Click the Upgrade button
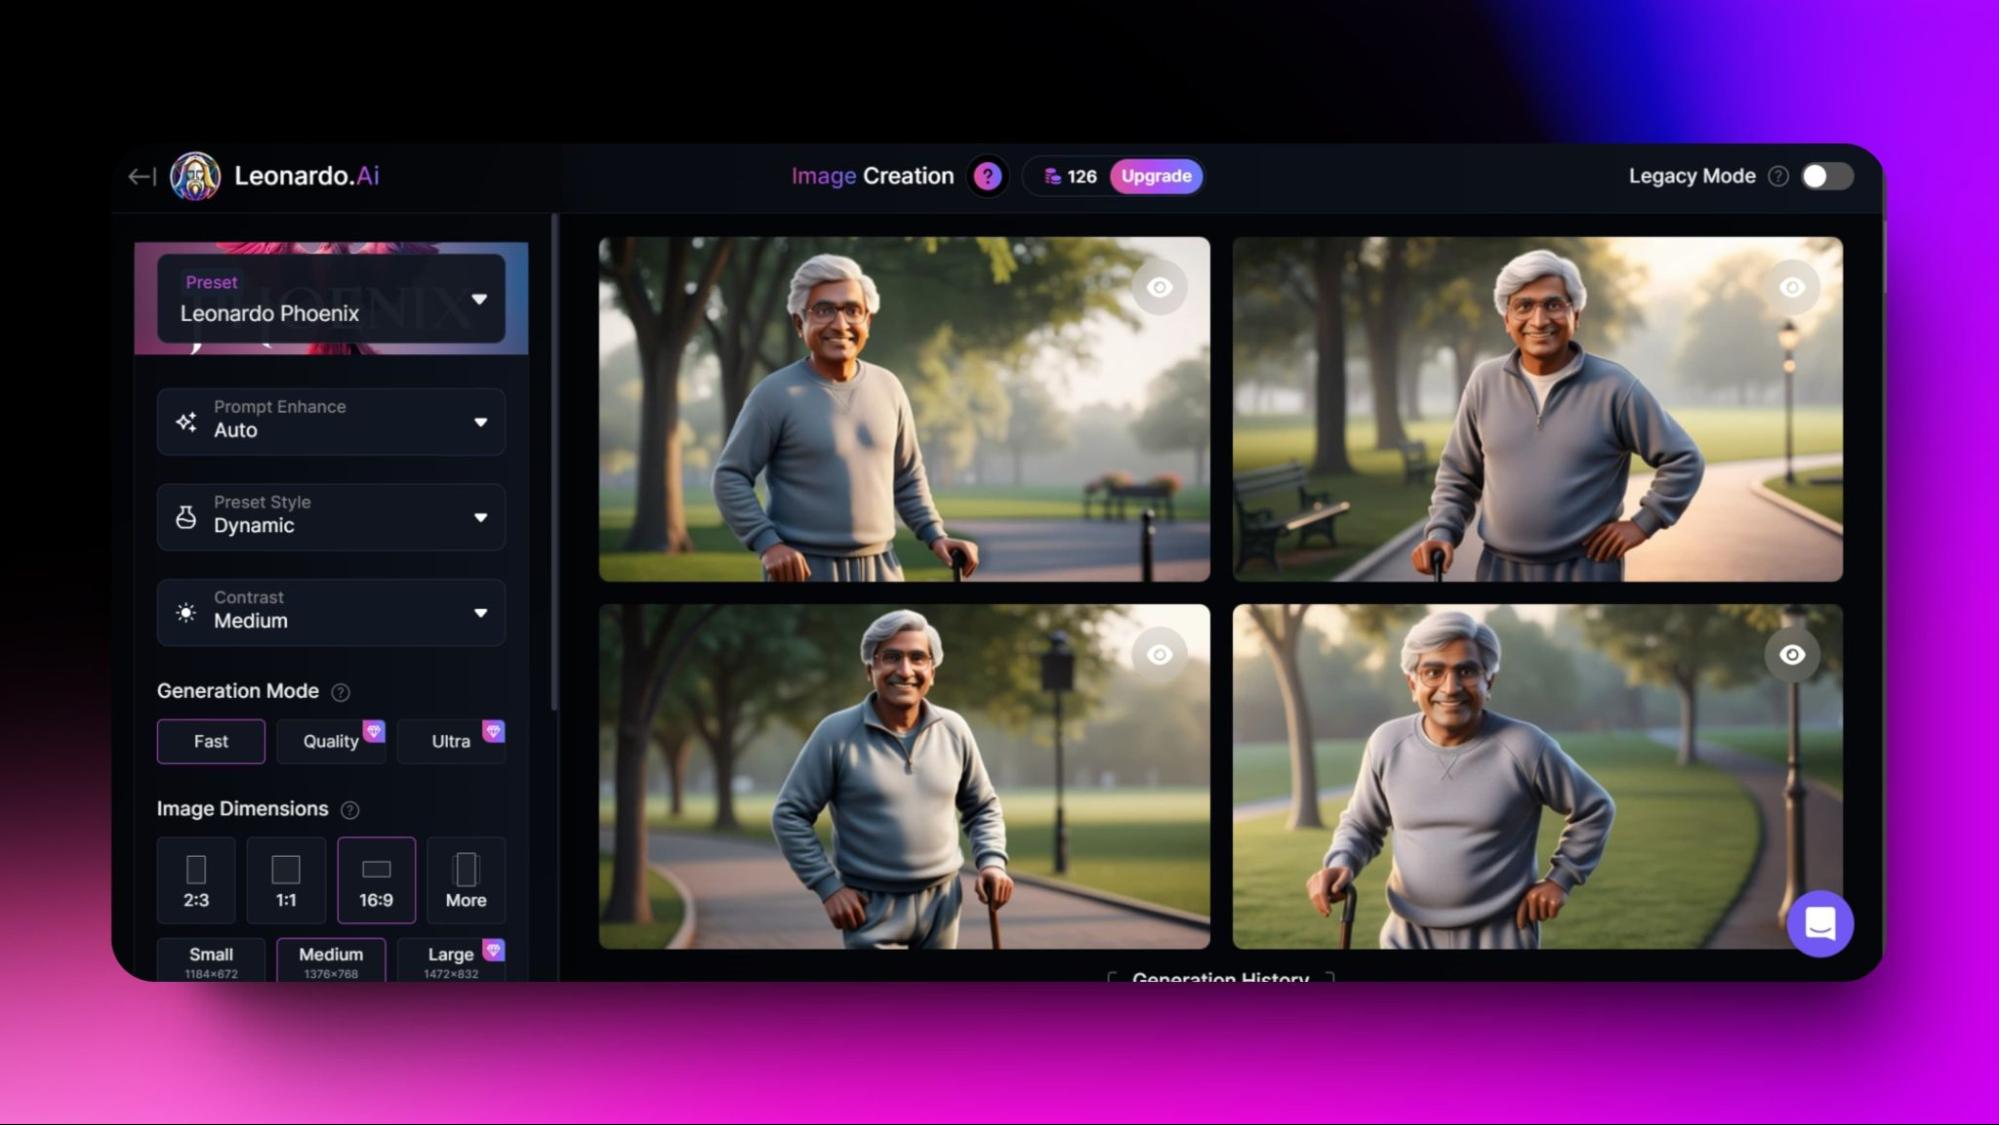The image size is (1999, 1125). [x=1153, y=176]
